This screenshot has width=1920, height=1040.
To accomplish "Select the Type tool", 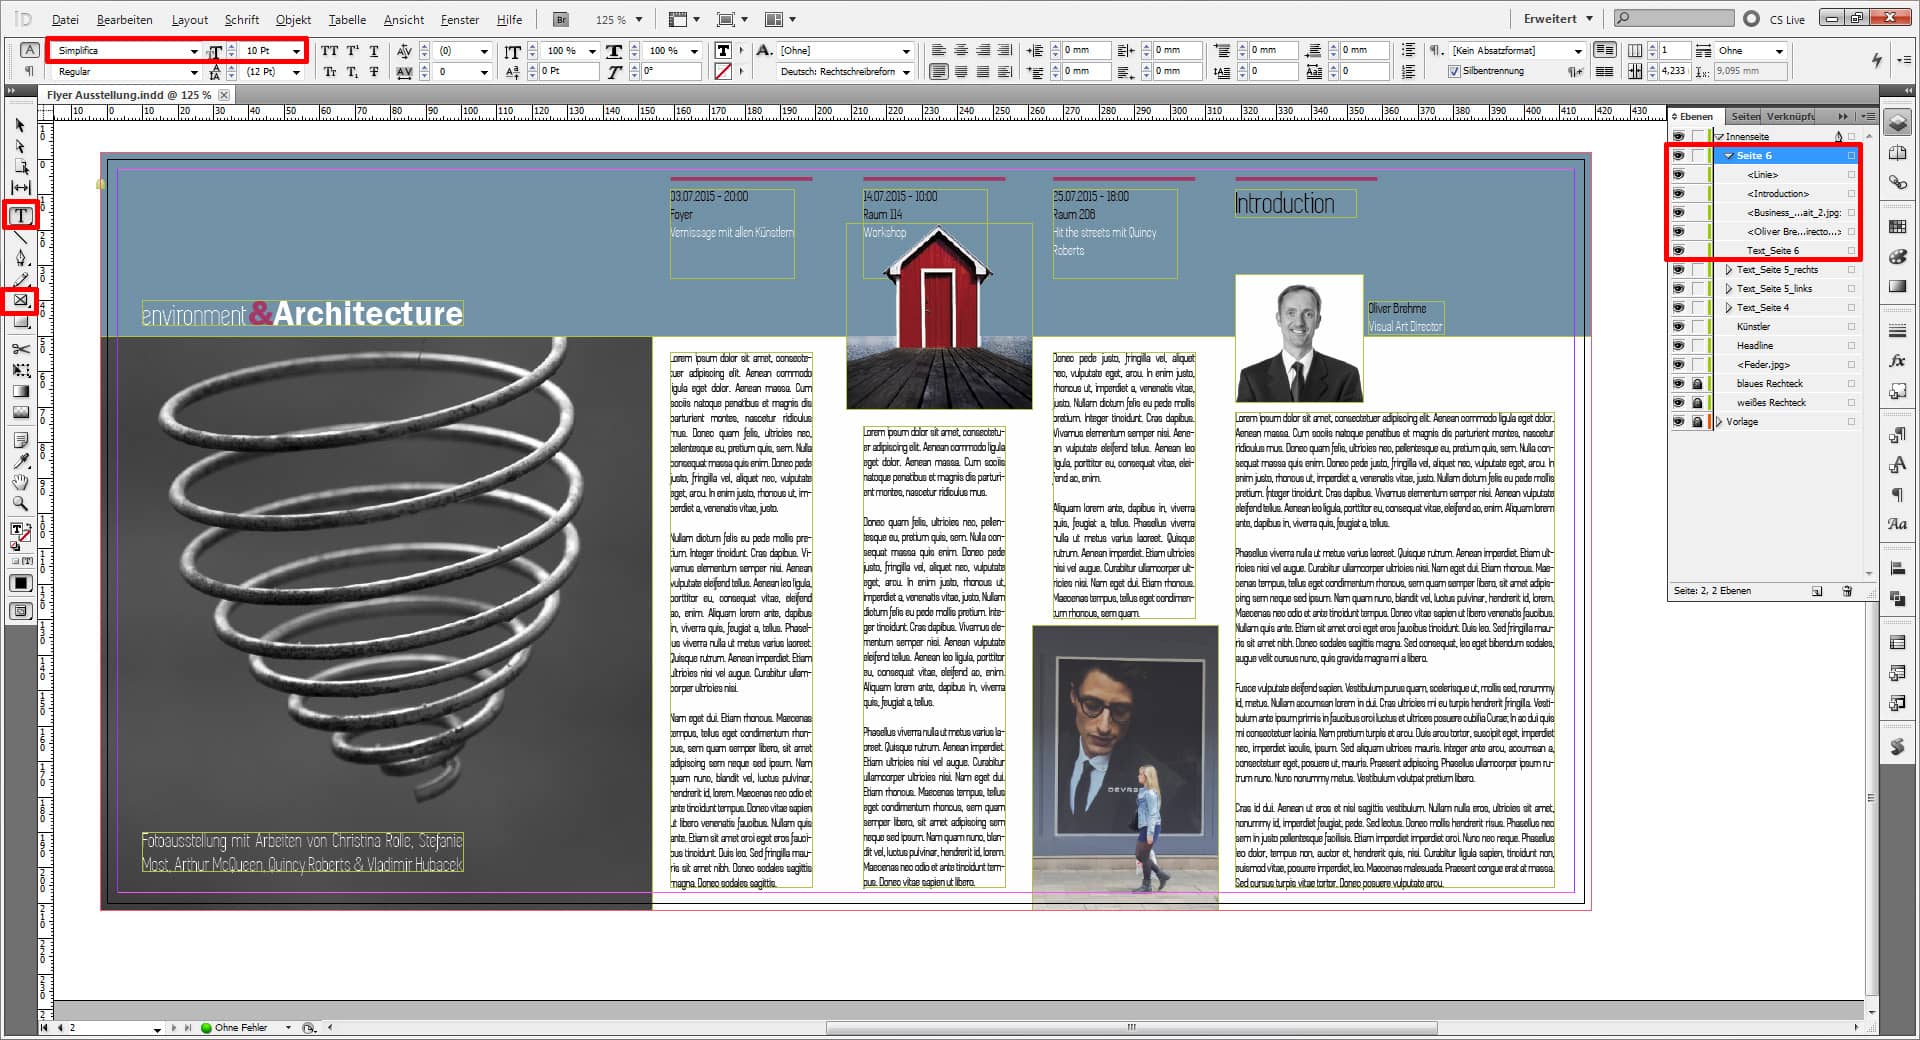I will click(20, 215).
